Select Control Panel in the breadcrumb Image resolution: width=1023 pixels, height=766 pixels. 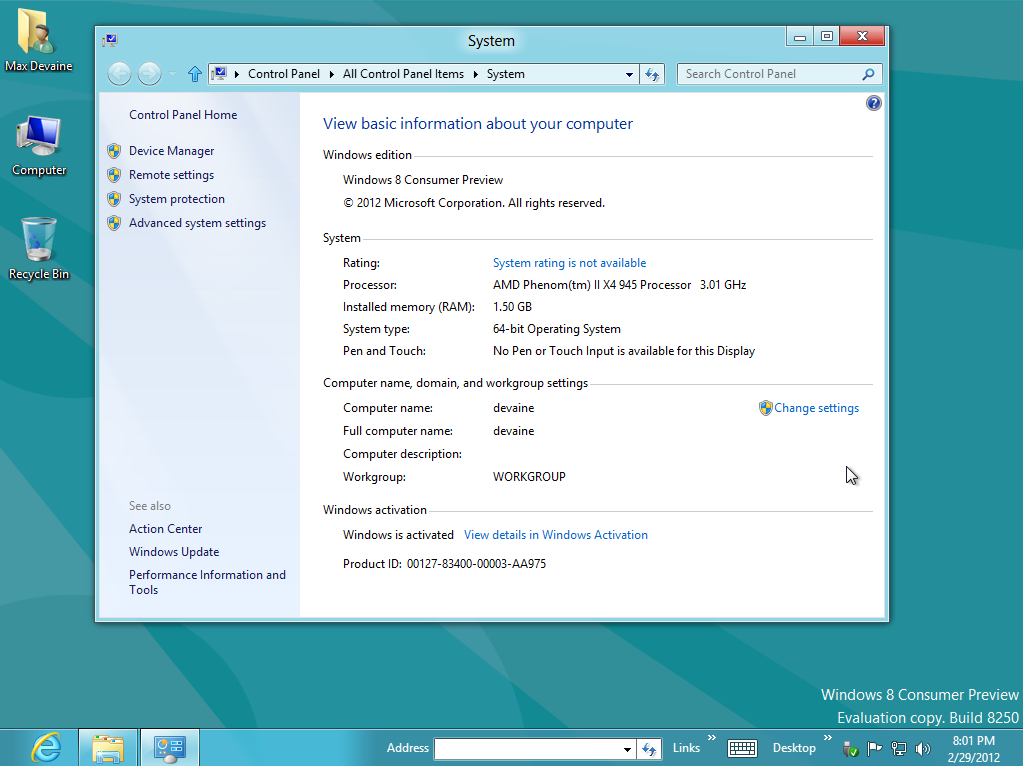(284, 74)
